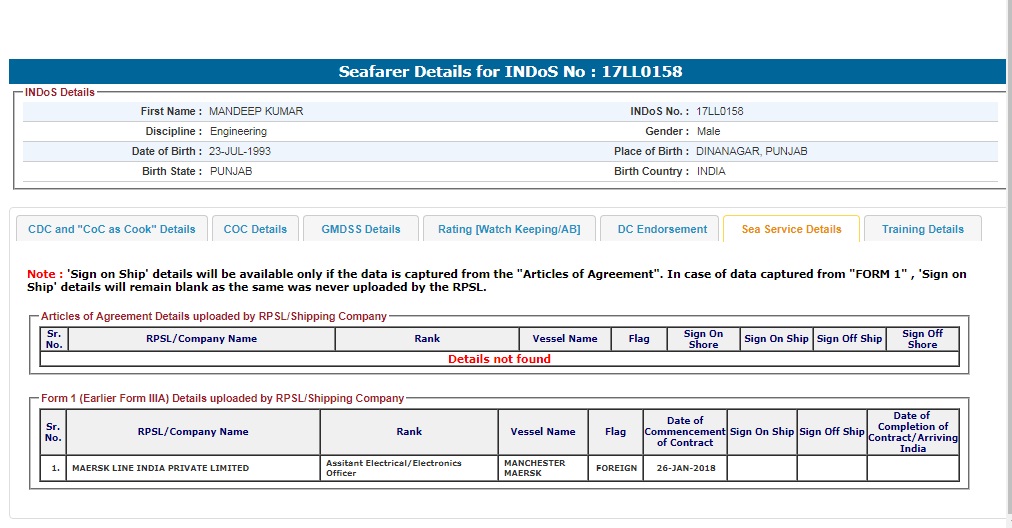Click the "Sign On Shore" column header
1012x528 pixels.
coord(703,339)
